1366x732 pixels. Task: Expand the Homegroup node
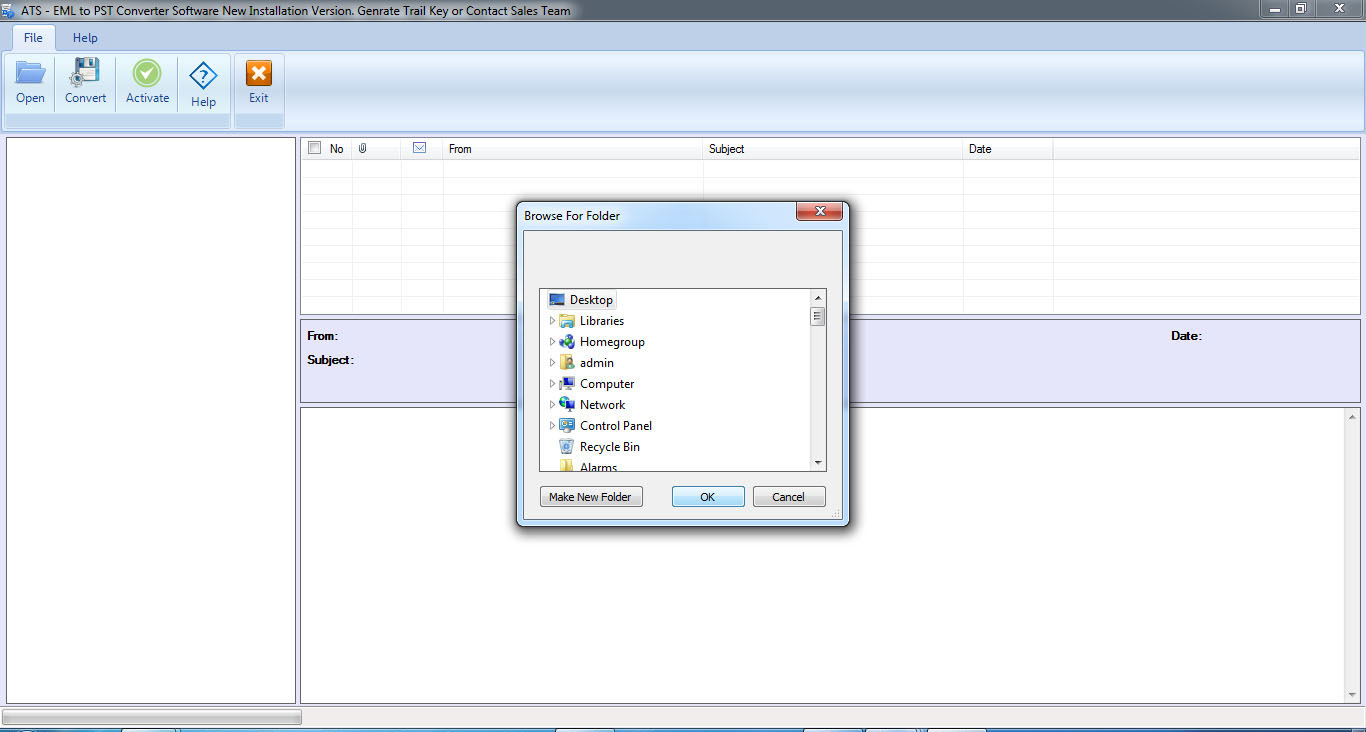[552, 342]
